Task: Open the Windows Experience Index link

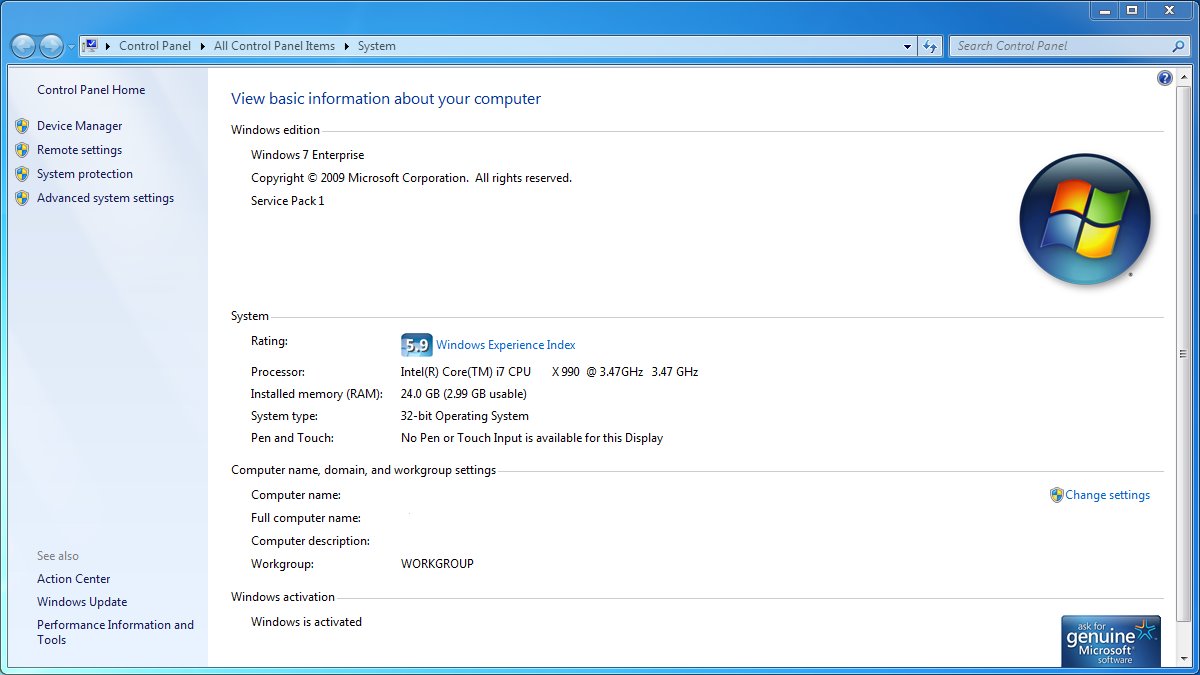Action: (505, 345)
